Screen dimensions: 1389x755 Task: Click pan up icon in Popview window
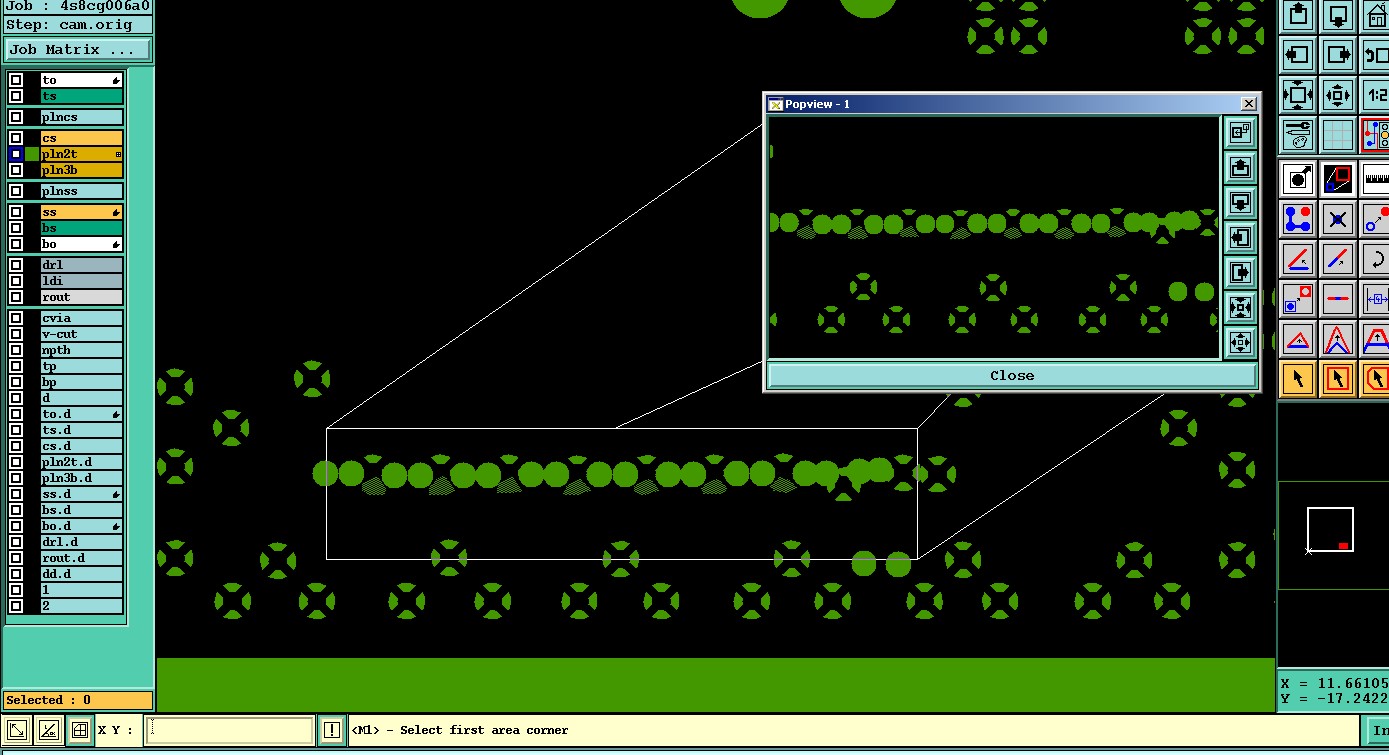click(1240, 167)
